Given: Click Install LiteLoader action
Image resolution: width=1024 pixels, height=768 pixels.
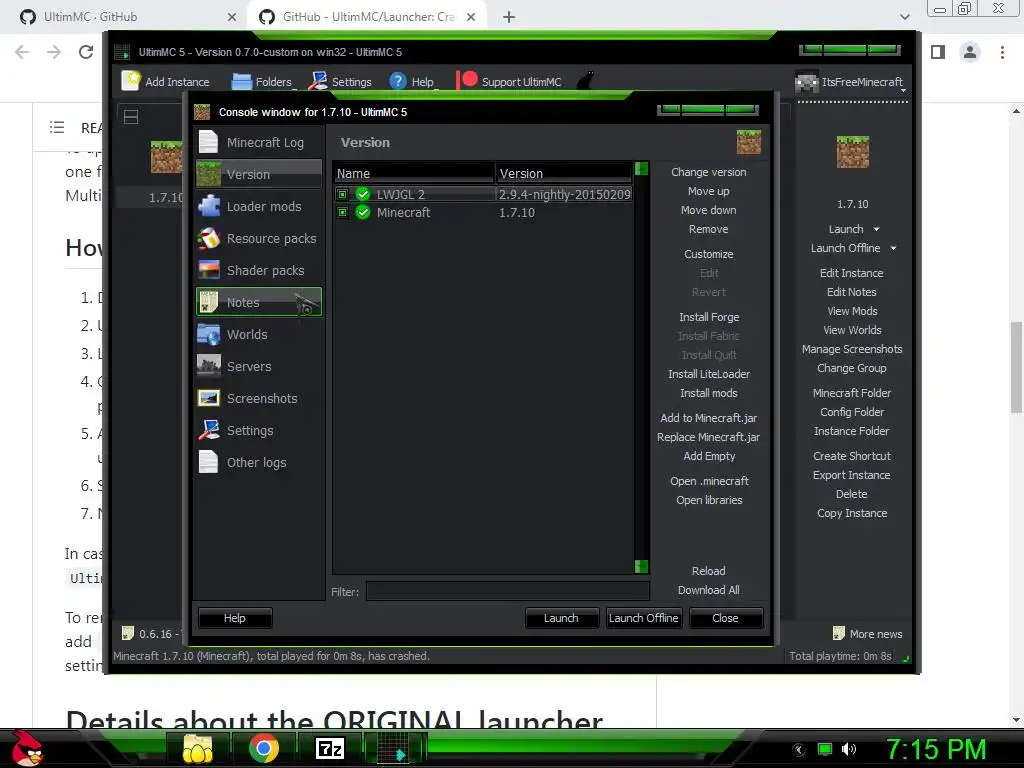Looking at the screenshot, I should point(709,374).
